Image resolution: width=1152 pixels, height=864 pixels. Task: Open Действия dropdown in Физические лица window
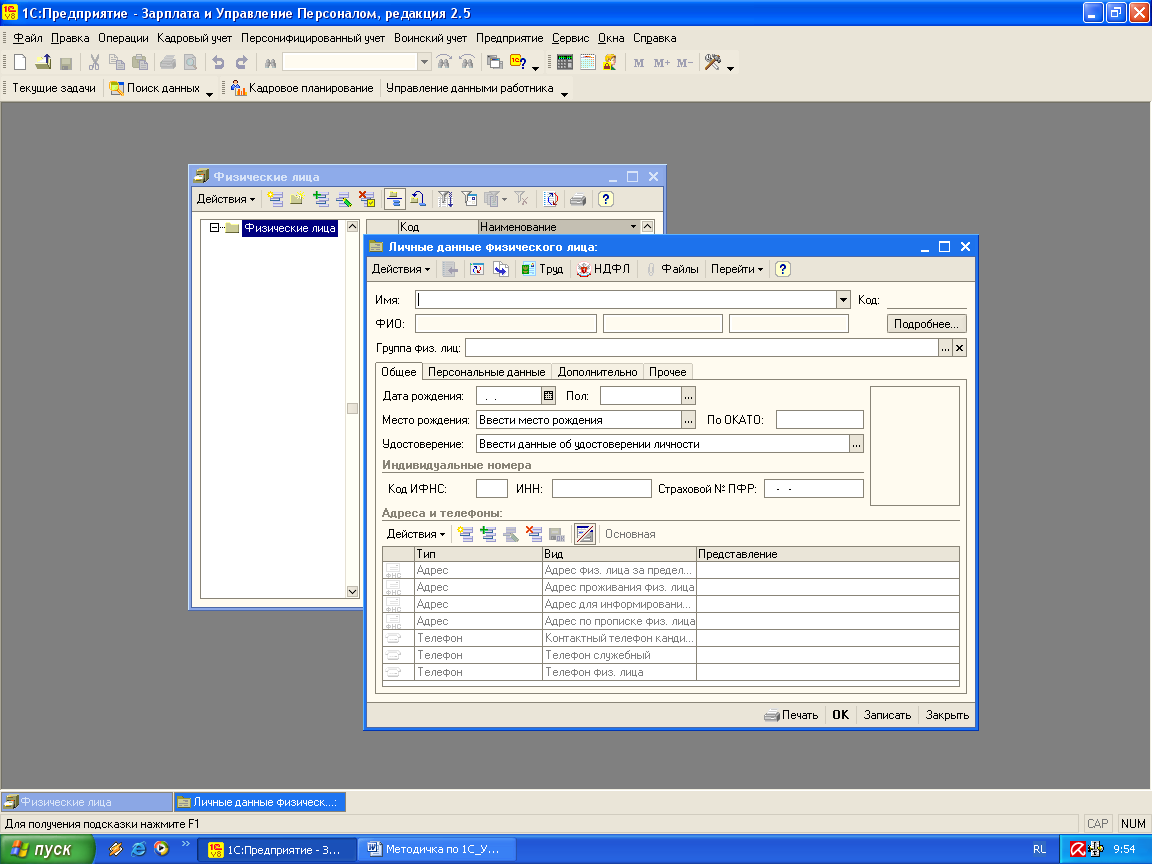[x=226, y=199]
